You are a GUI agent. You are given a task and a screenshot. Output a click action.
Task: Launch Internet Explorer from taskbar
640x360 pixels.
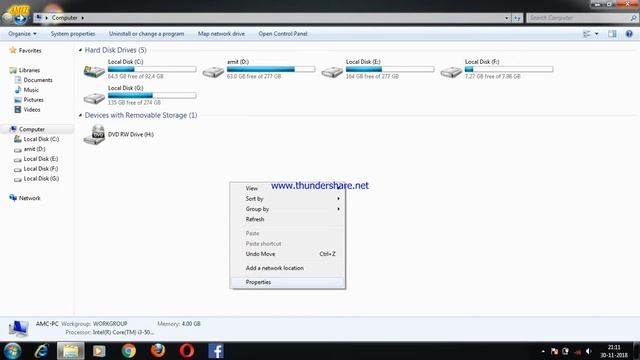pyautogui.click(x=42, y=351)
